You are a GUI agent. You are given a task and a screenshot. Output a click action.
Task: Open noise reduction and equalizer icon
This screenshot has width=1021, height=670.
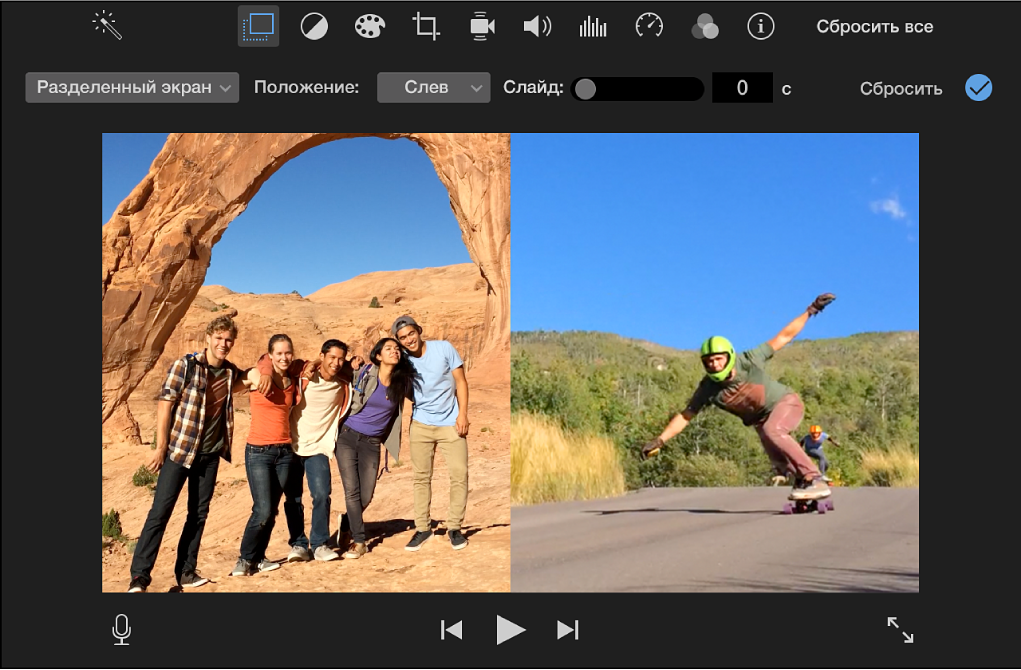[x=593, y=27]
